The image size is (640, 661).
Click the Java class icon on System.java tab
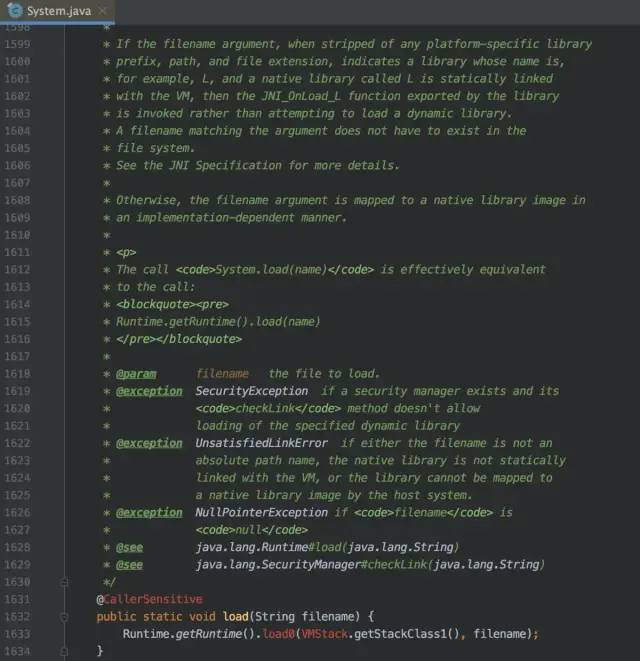[x=16, y=11]
